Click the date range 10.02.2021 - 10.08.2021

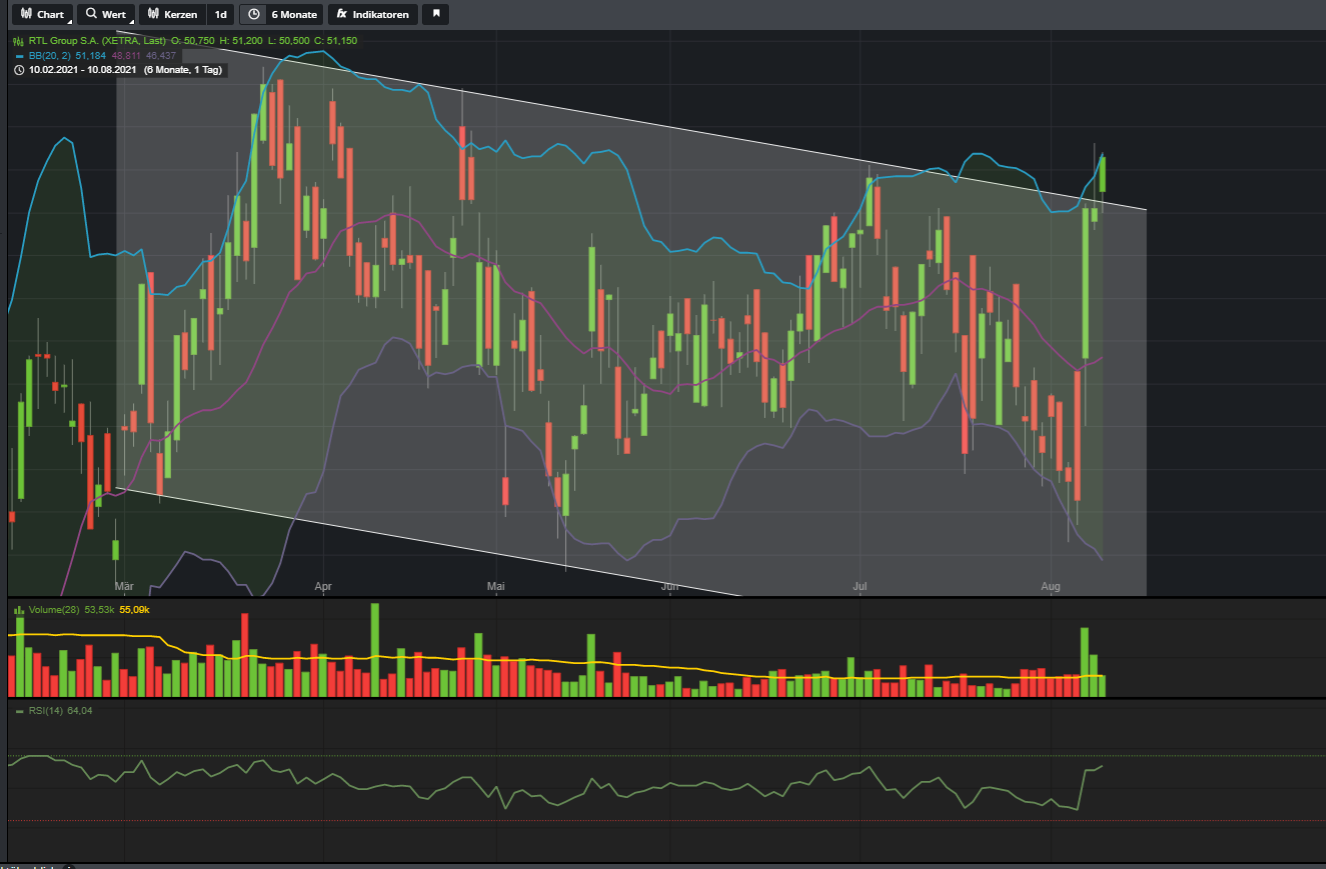(x=84, y=70)
